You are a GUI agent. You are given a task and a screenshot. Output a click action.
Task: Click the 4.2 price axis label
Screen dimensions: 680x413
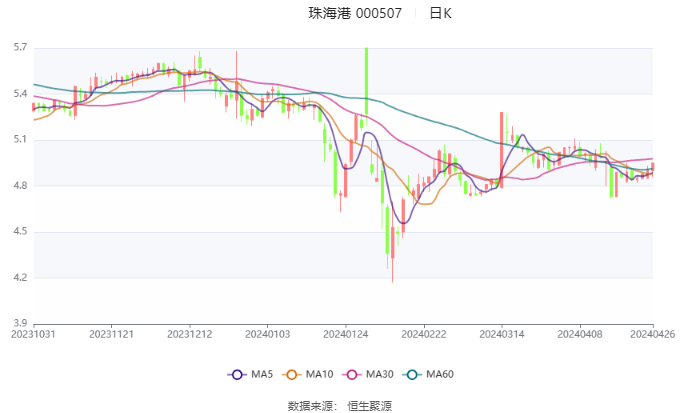coord(20,278)
